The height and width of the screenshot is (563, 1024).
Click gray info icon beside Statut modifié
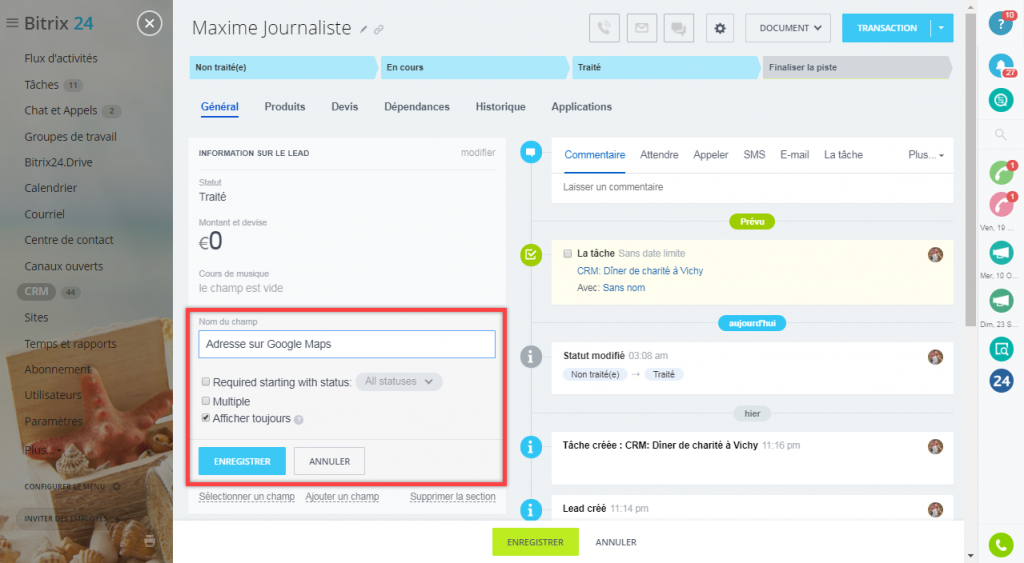(531, 357)
